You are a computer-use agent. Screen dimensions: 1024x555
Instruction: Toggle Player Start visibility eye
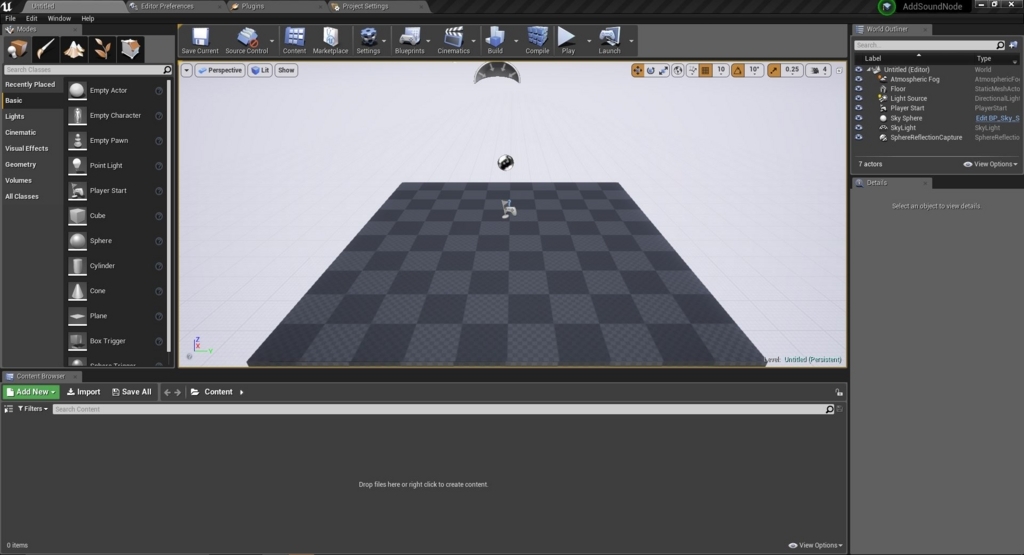click(859, 108)
